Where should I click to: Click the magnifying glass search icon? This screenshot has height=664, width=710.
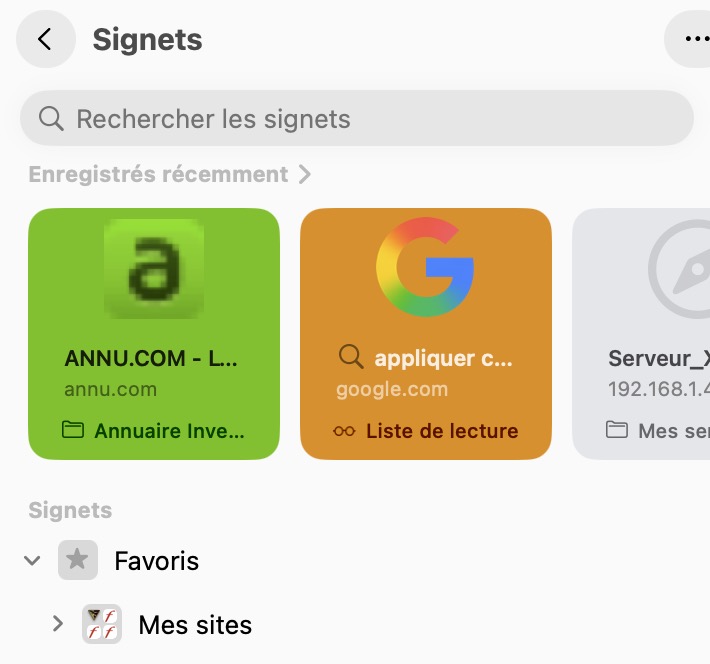[51, 119]
